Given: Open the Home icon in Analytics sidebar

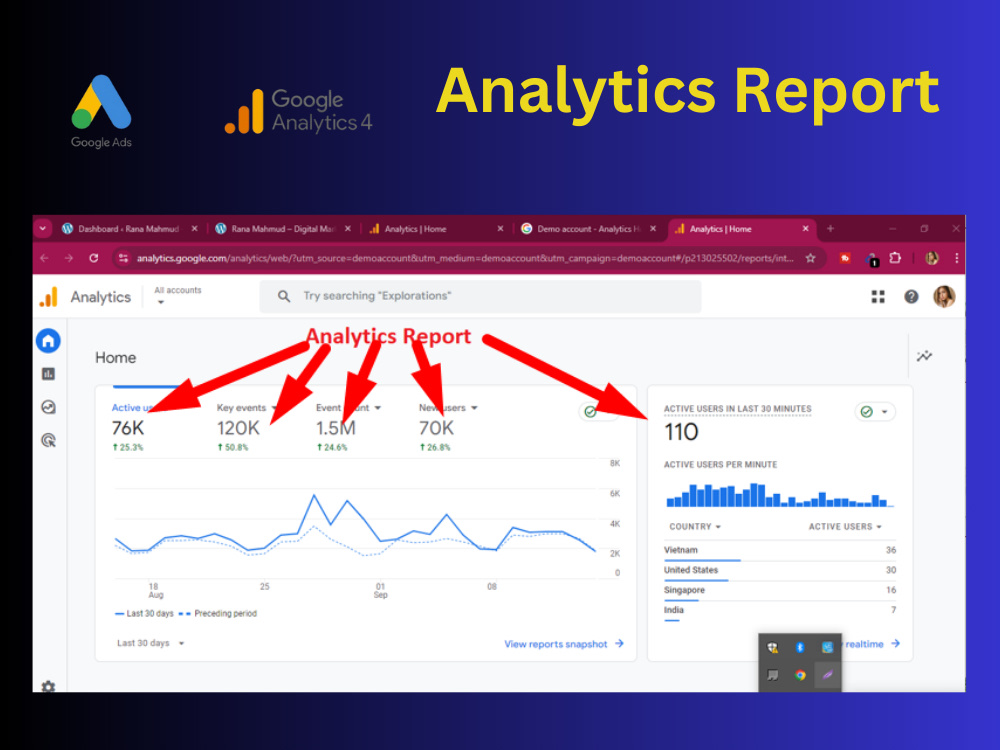Looking at the screenshot, I should [x=48, y=341].
